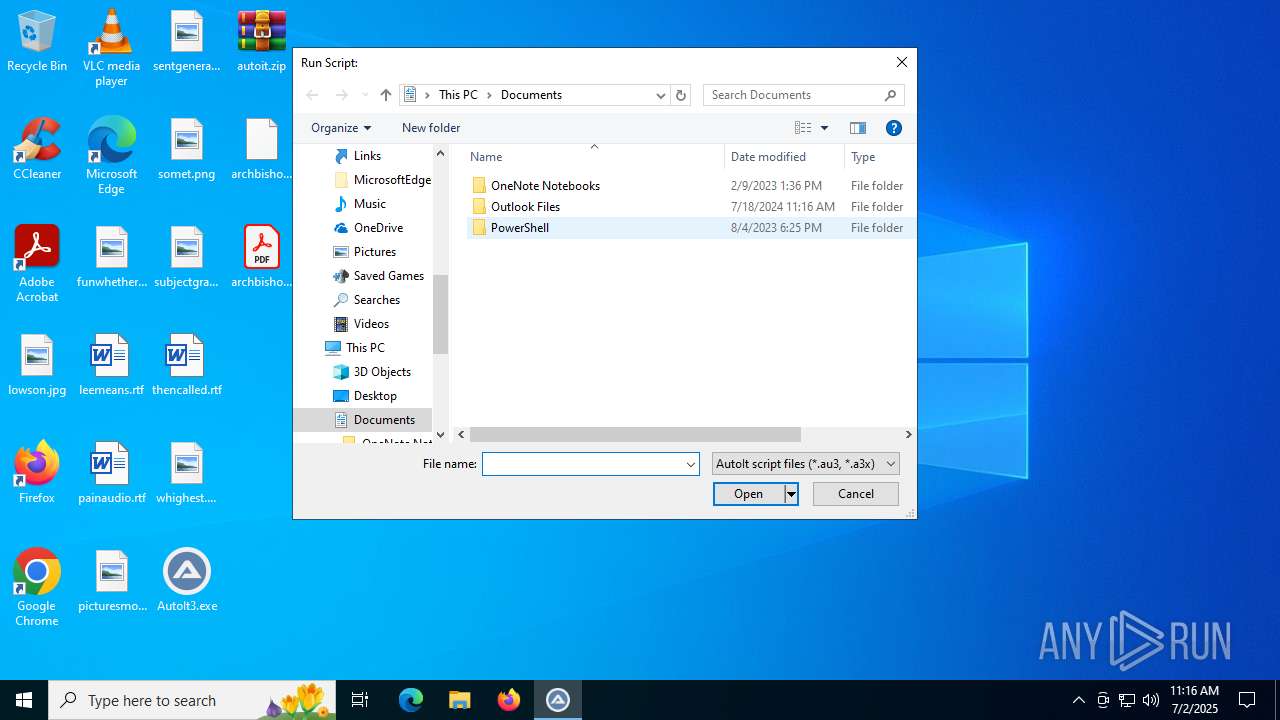Click the search magnifier in Search Documents
The height and width of the screenshot is (720, 1280).
pos(890,95)
